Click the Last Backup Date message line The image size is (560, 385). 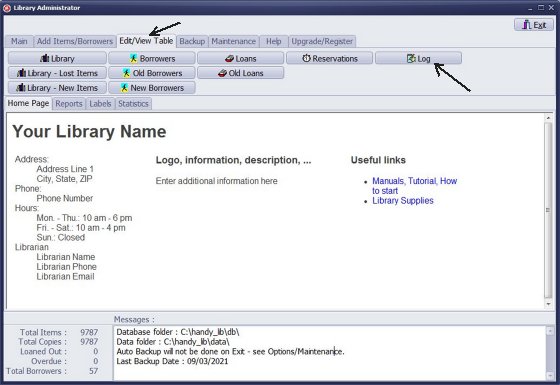pyautogui.click(x=172, y=361)
